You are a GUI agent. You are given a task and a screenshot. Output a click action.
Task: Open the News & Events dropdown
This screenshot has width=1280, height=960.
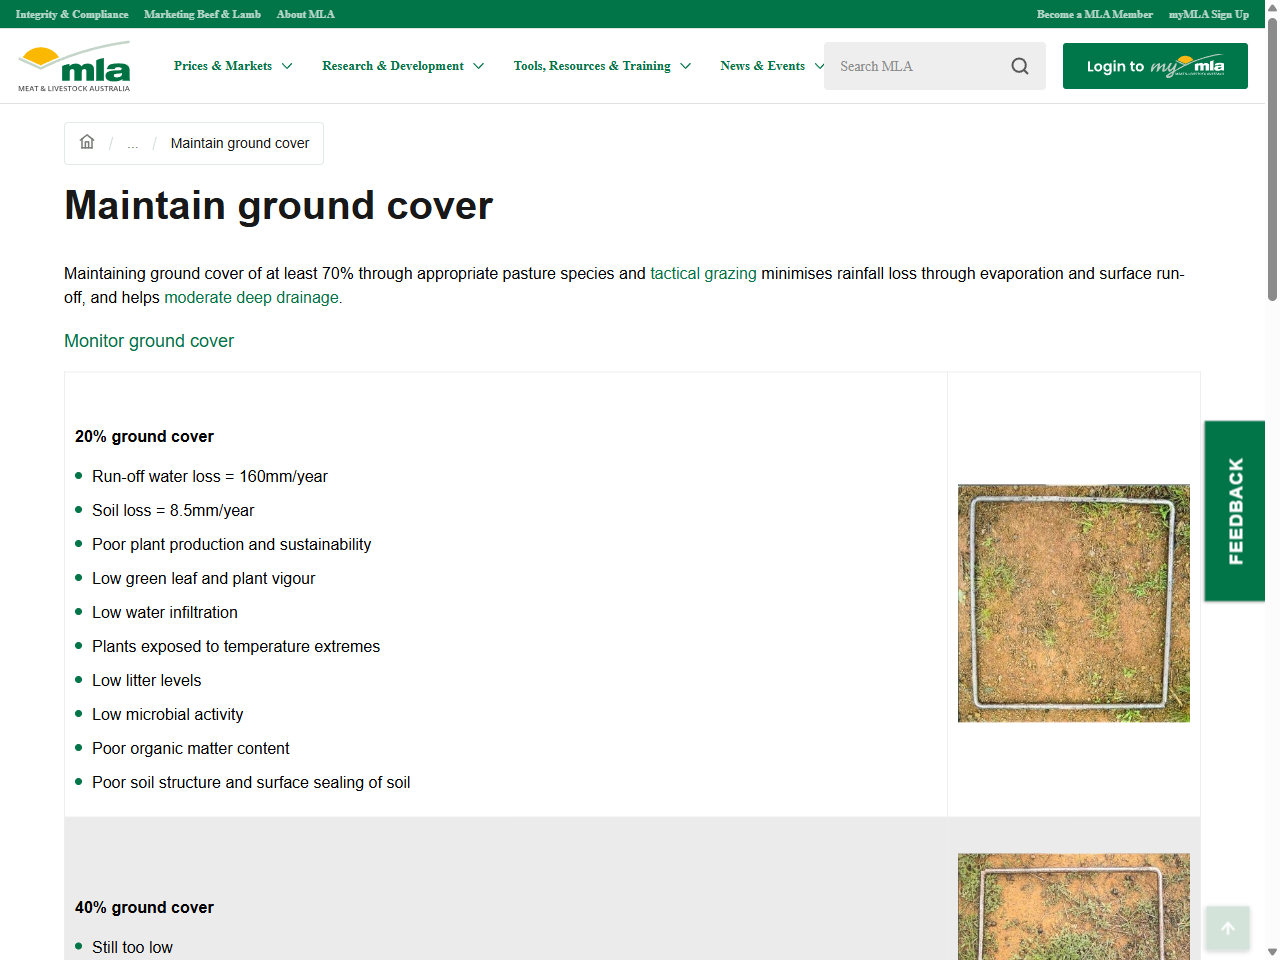pos(763,65)
